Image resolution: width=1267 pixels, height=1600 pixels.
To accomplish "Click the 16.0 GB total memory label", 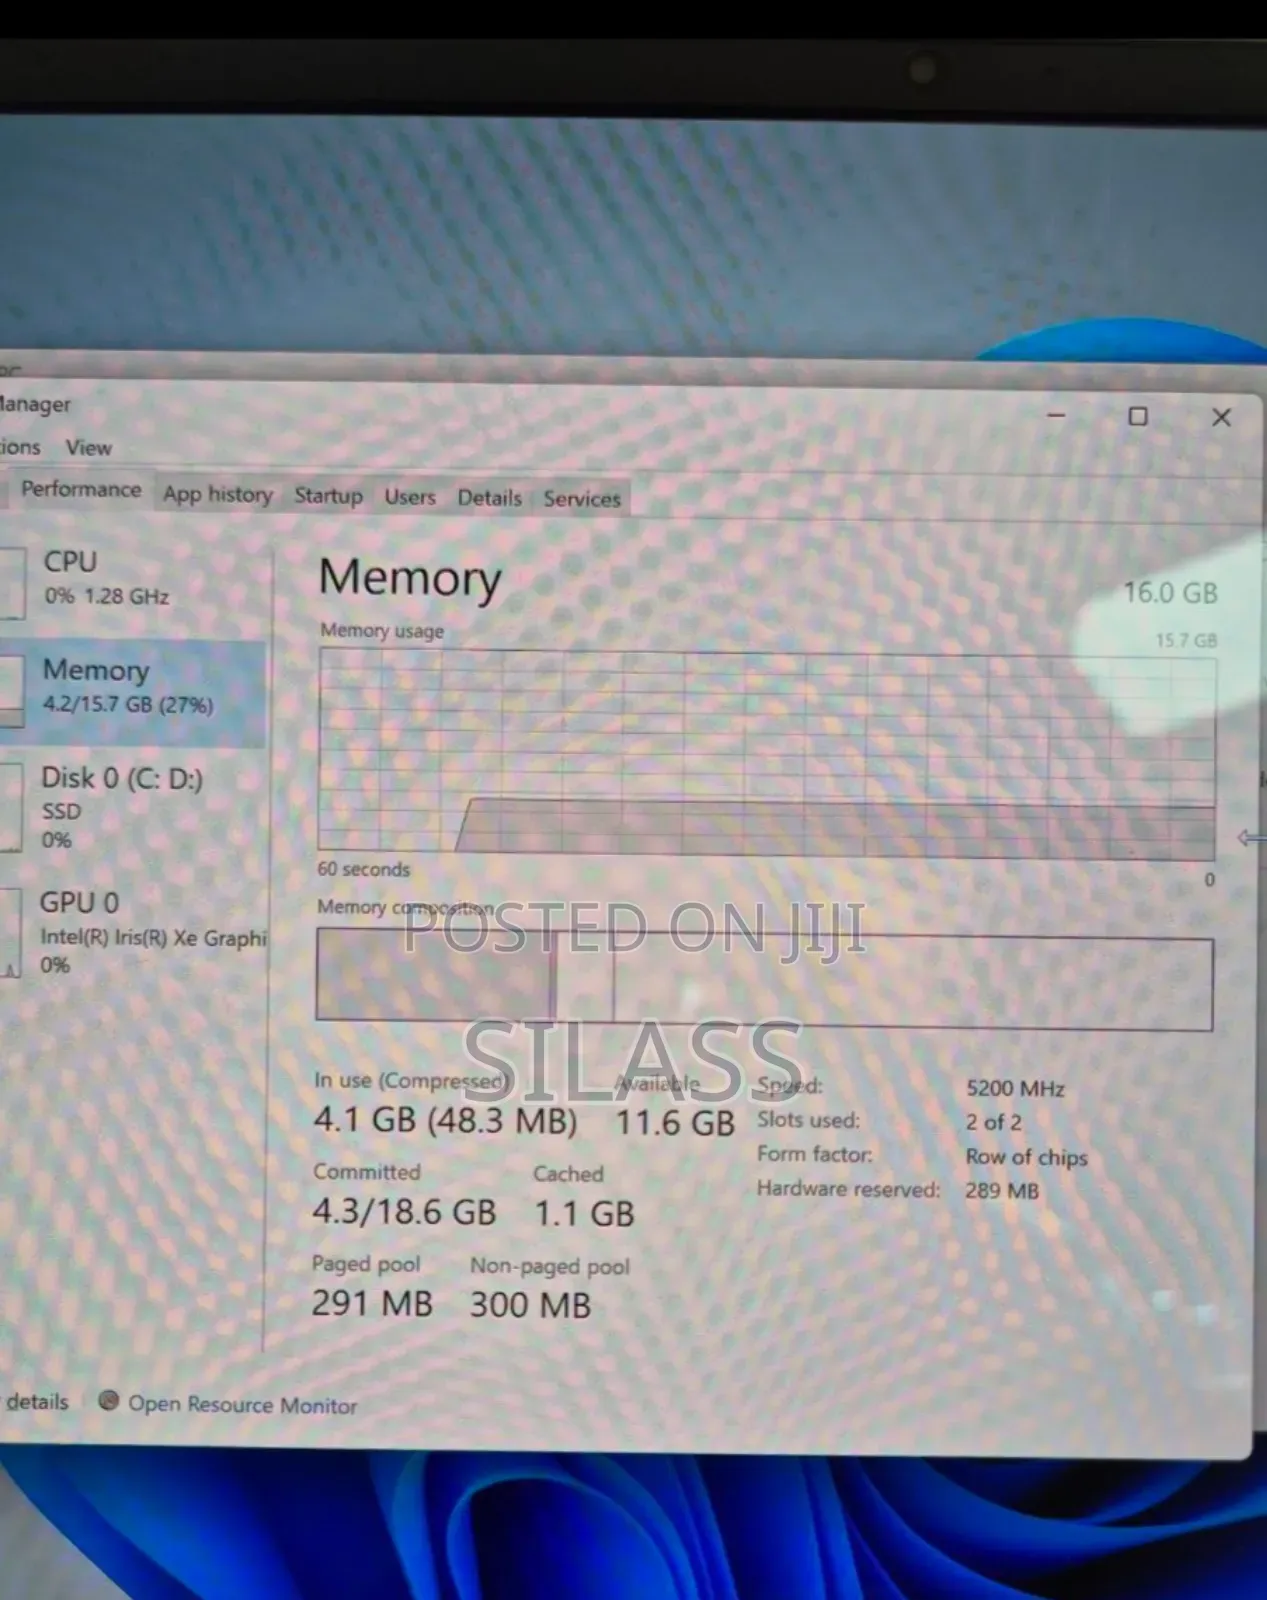I will coord(1170,593).
